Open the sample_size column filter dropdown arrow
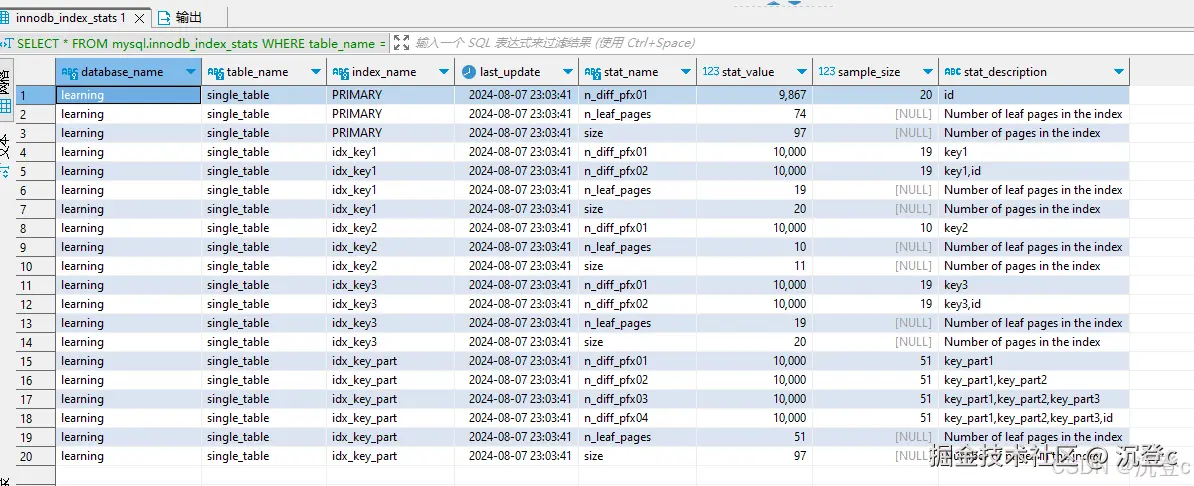The width and height of the screenshot is (1194, 486). coord(926,72)
